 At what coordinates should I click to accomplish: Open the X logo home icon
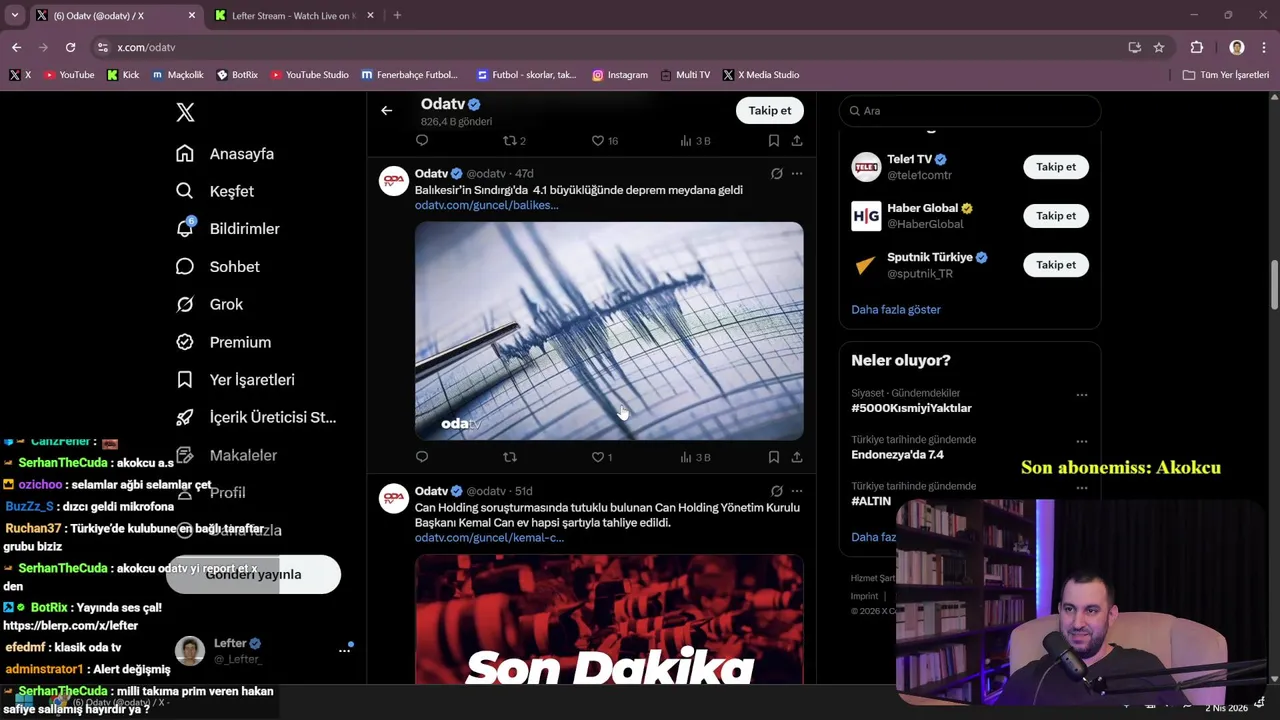pos(185,112)
